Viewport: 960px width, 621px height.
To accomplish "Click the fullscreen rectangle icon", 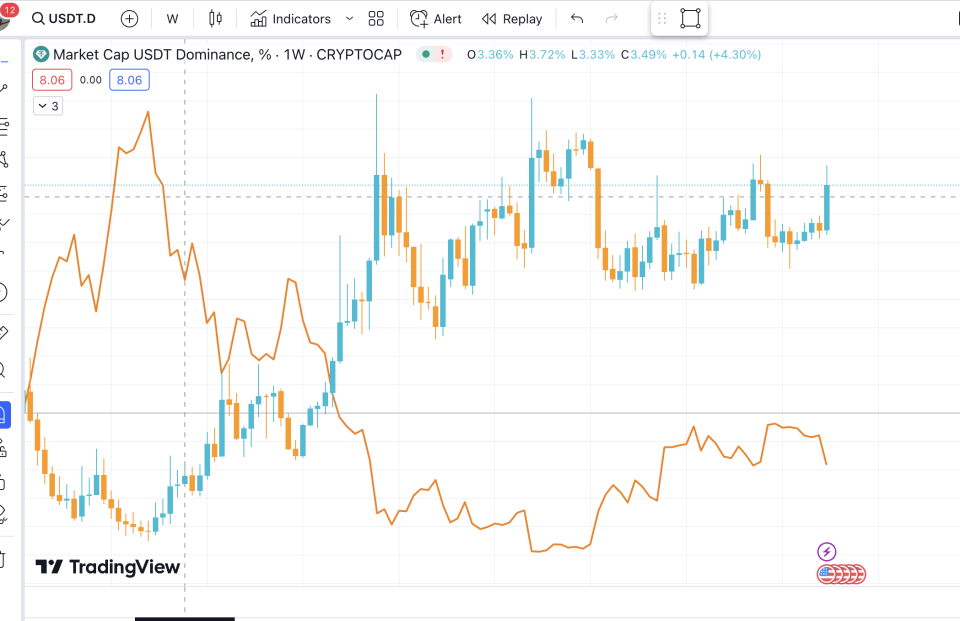I will click(690, 19).
